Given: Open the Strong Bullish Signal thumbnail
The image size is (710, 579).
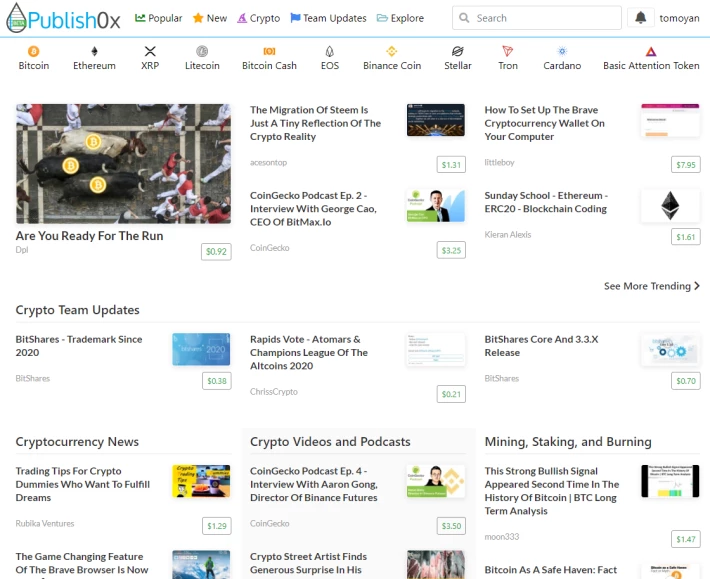Looking at the screenshot, I should (670, 481).
